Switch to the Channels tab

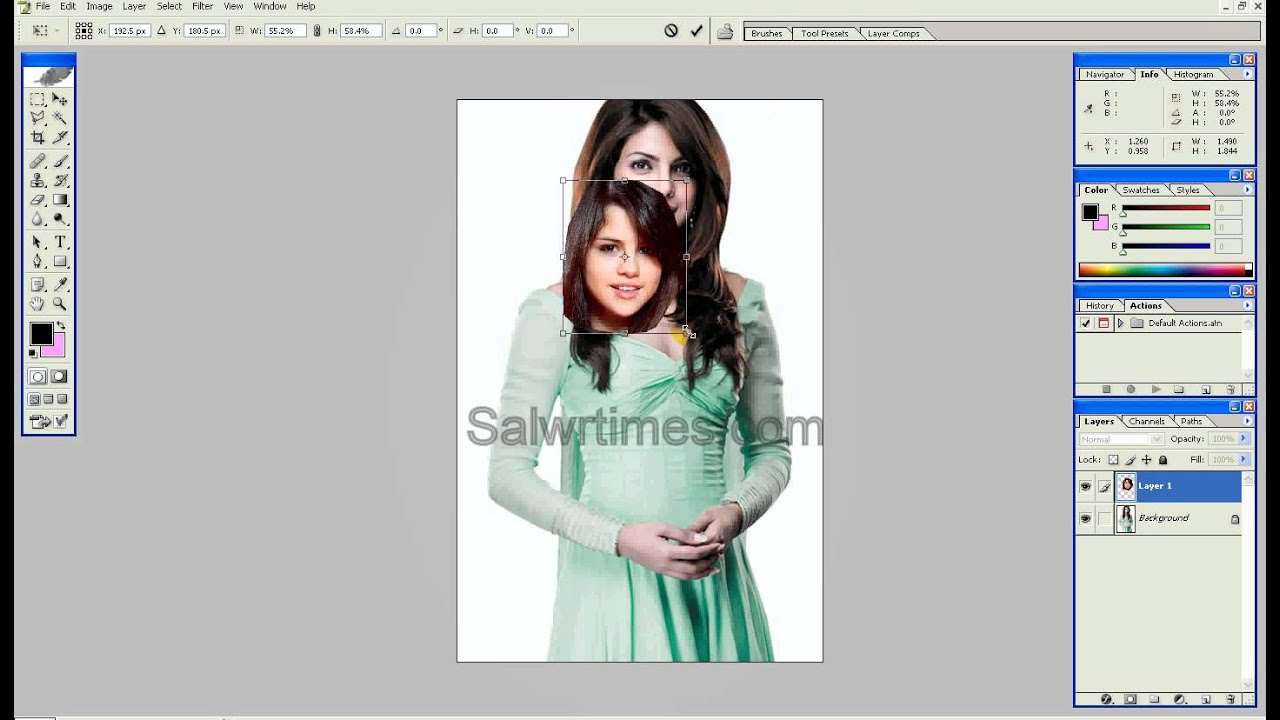pyautogui.click(x=1146, y=422)
